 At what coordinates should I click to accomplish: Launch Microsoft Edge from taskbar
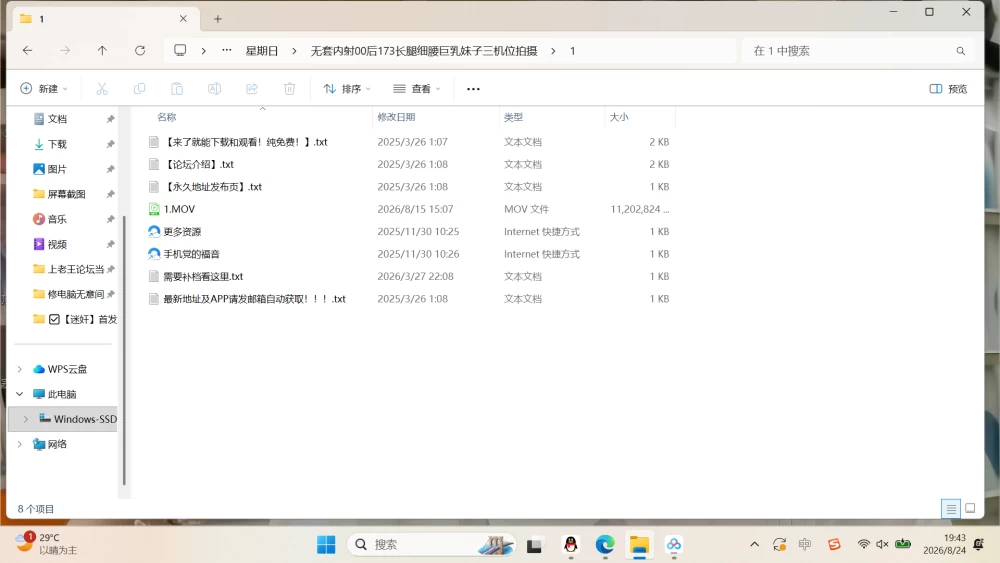click(605, 545)
